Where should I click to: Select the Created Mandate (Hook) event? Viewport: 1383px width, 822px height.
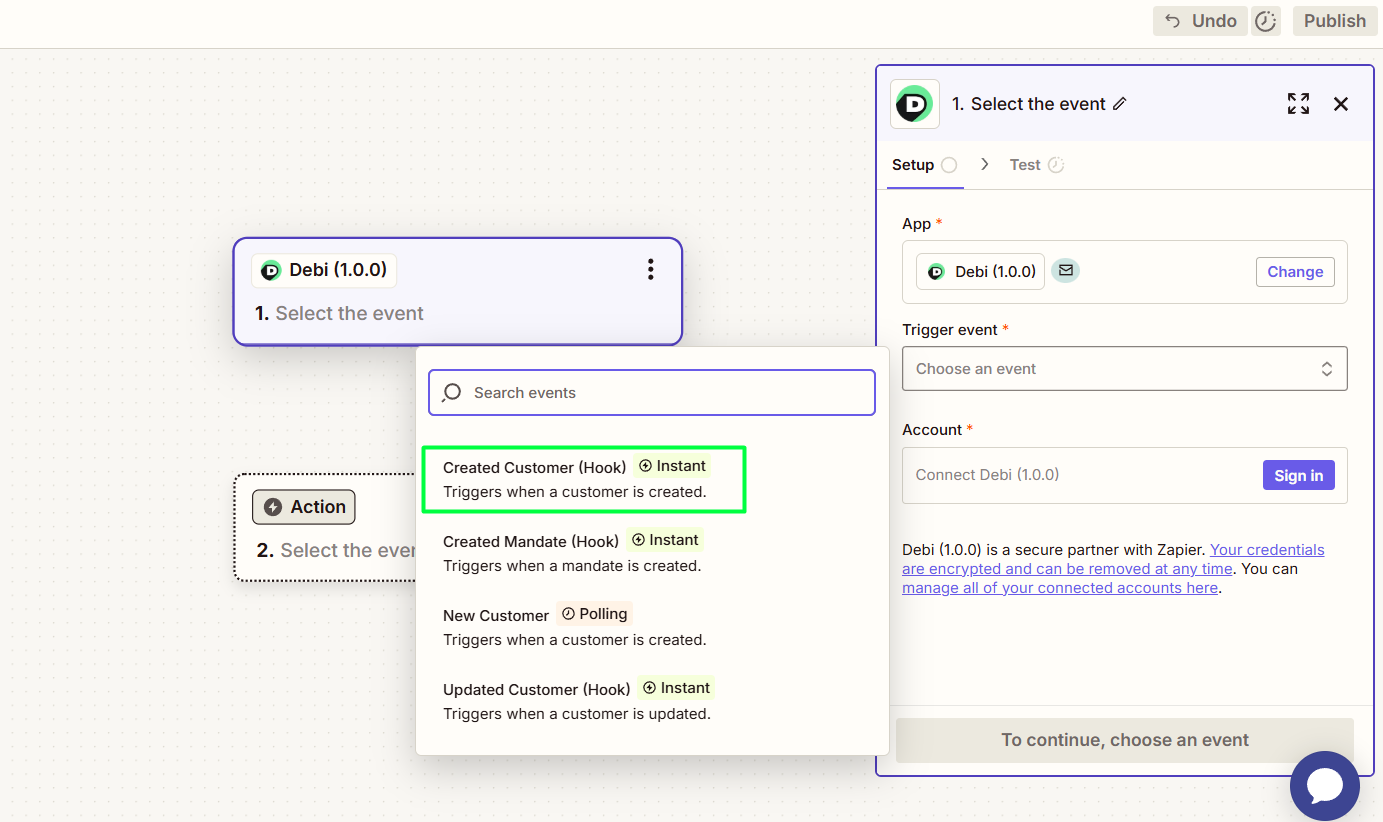pyautogui.click(x=652, y=553)
